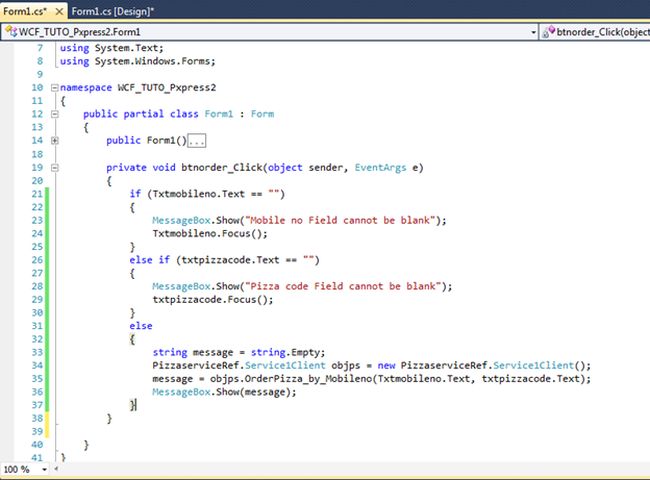Image resolution: width=650 pixels, height=480 pixels.
Task: Click 'objps' variable declaration on line 34
Action: [x=346, y=366]
